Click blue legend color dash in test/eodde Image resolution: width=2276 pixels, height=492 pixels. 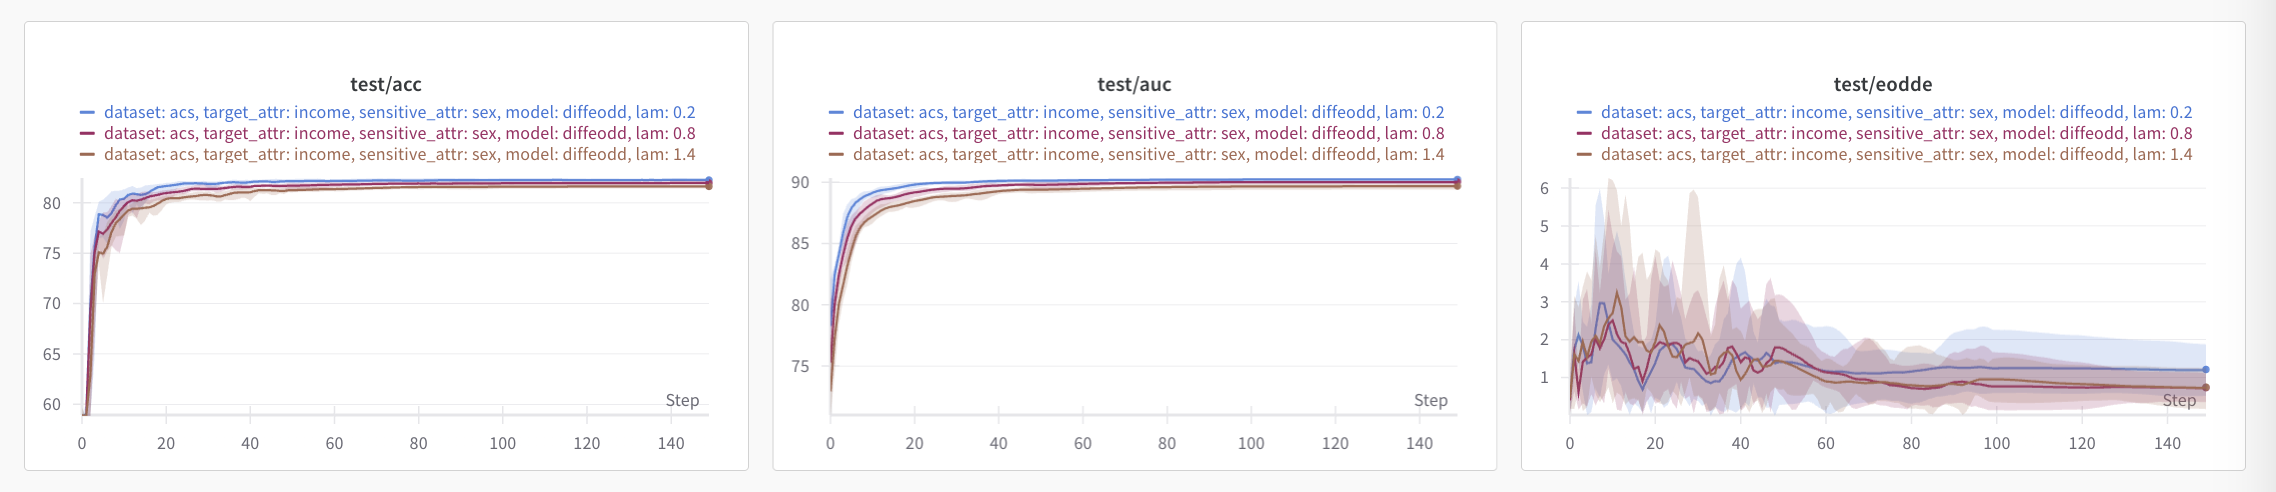1584,113
